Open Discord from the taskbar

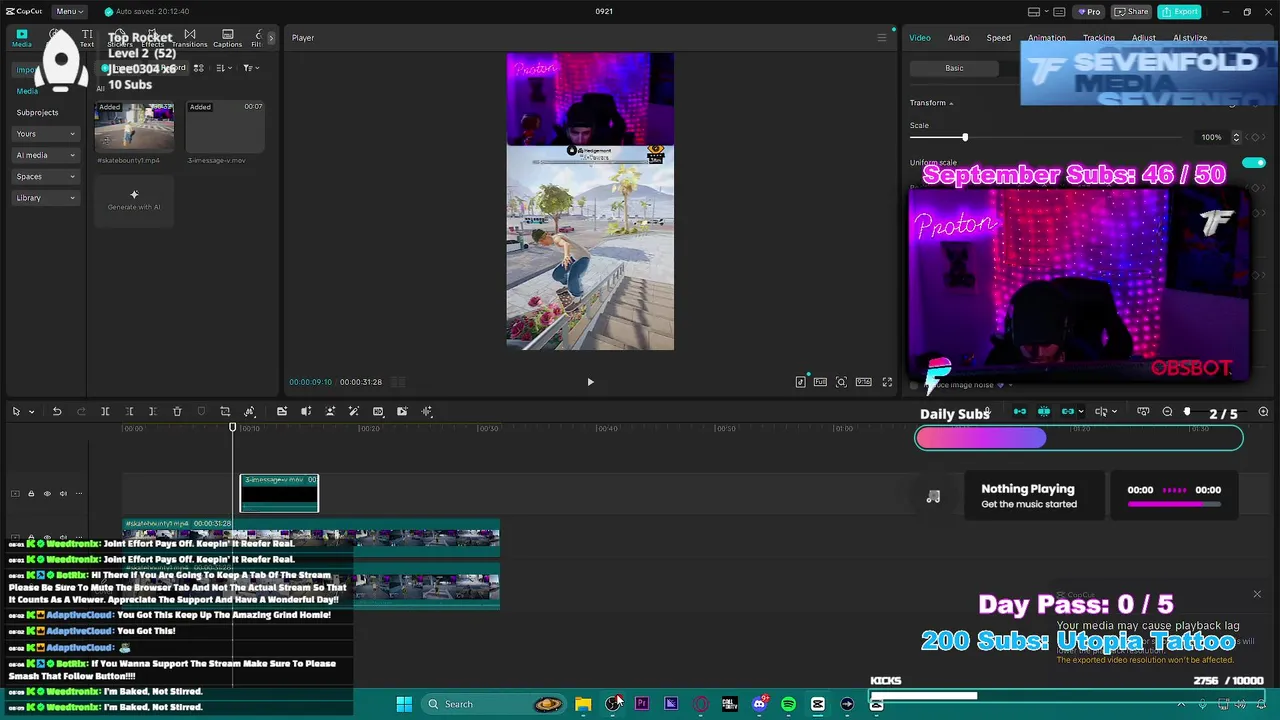pos(759,704)
